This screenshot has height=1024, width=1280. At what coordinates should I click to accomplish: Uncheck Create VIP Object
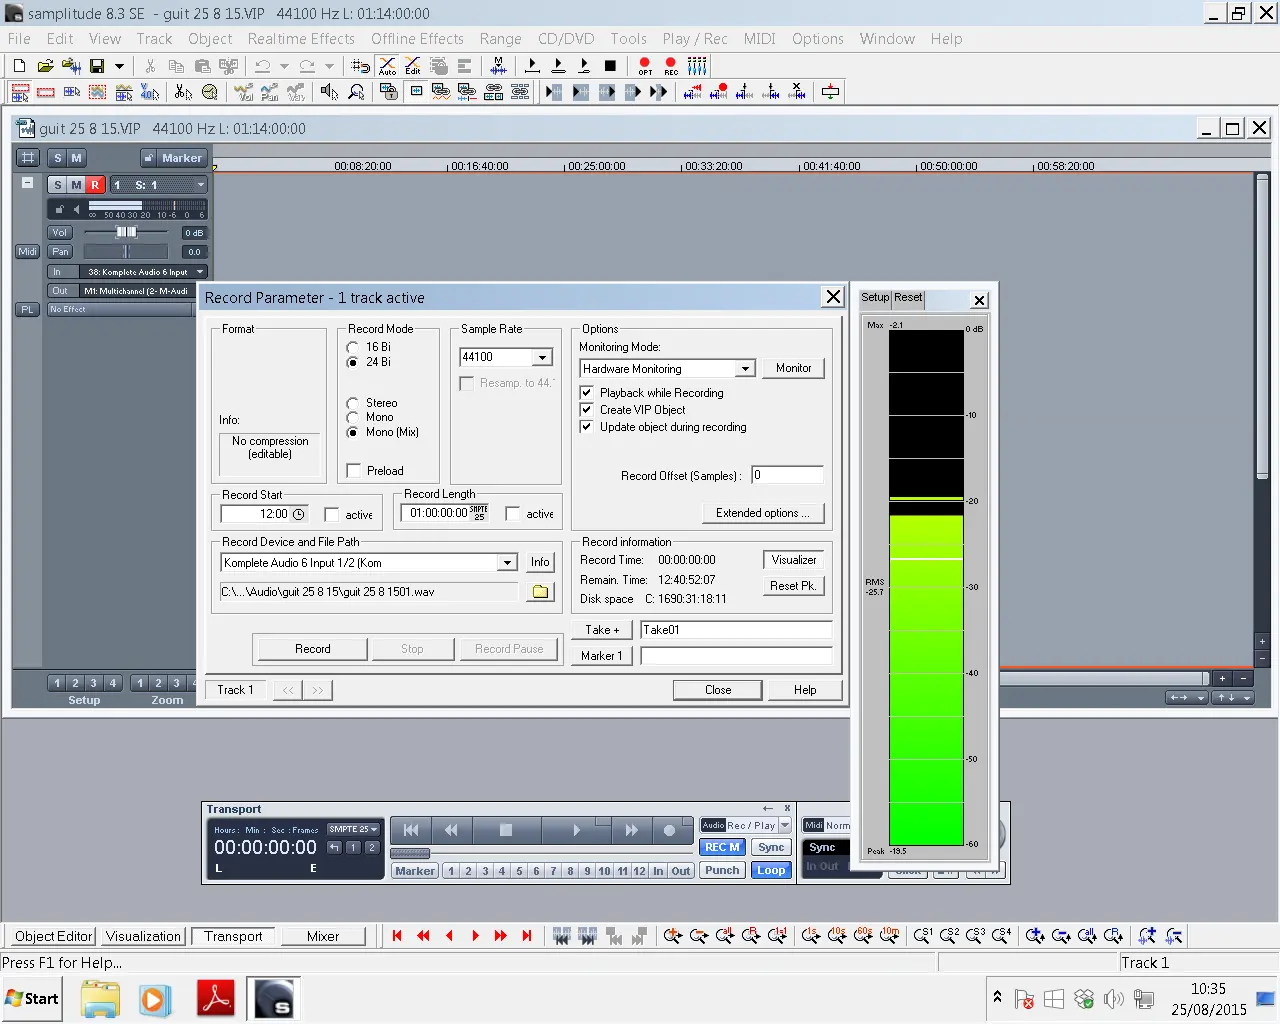[x=587, y=410]
